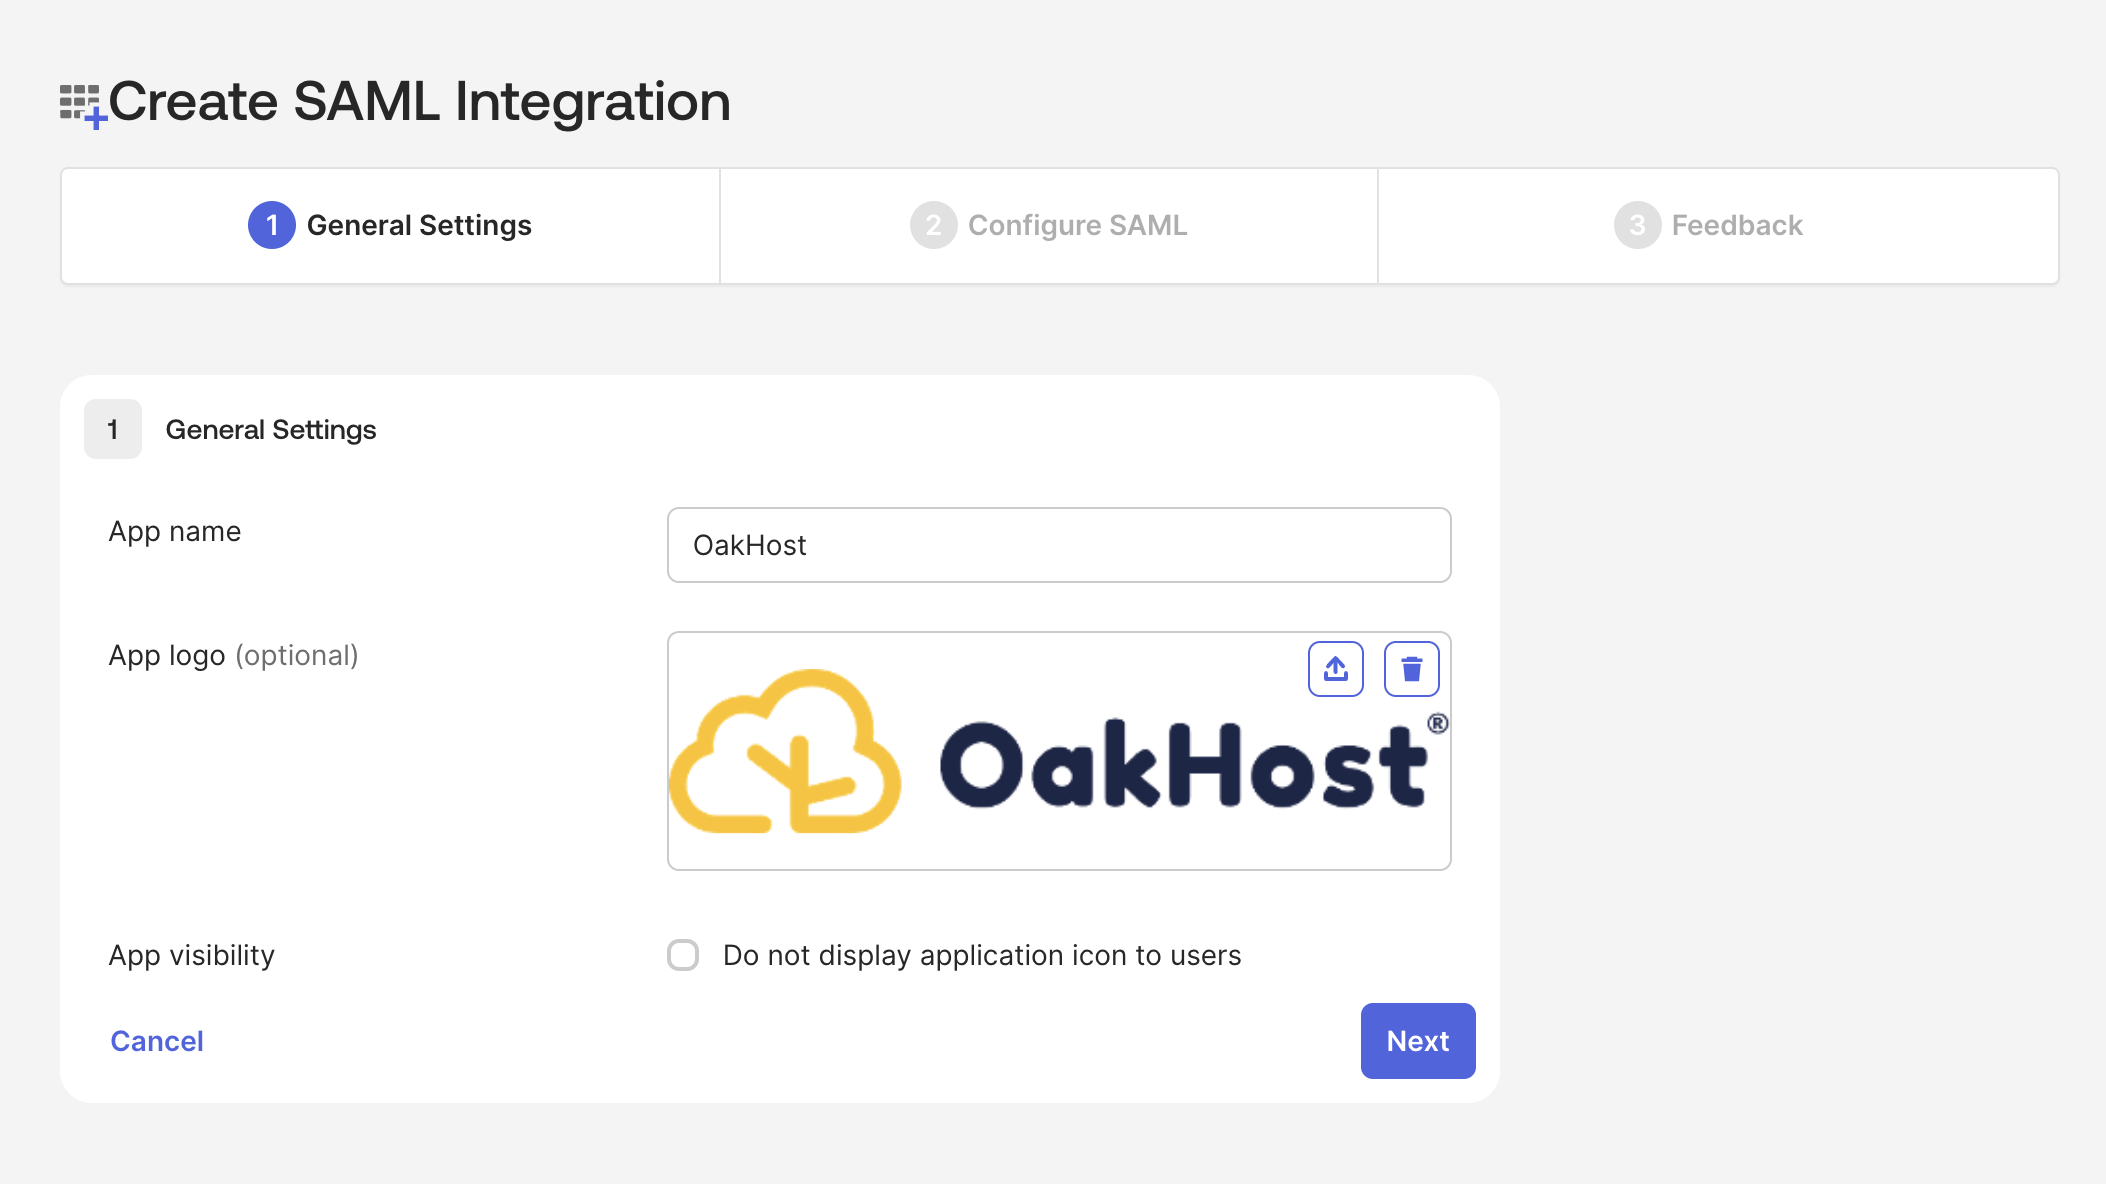This screenshot has height=1184, width=2106.
Task: Click the trash icon to delete logo
Action: pos(1411,669)
